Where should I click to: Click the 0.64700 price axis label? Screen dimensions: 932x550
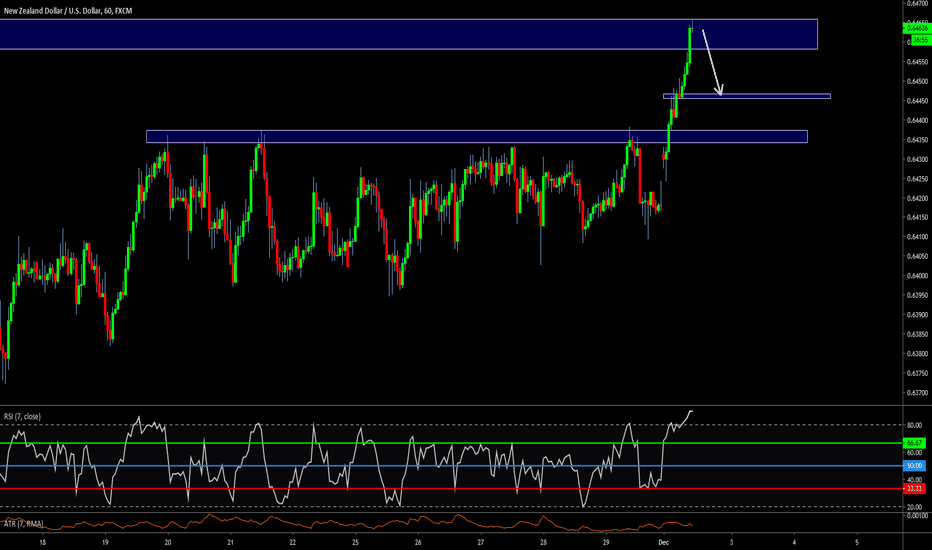(x=918, y=4)
